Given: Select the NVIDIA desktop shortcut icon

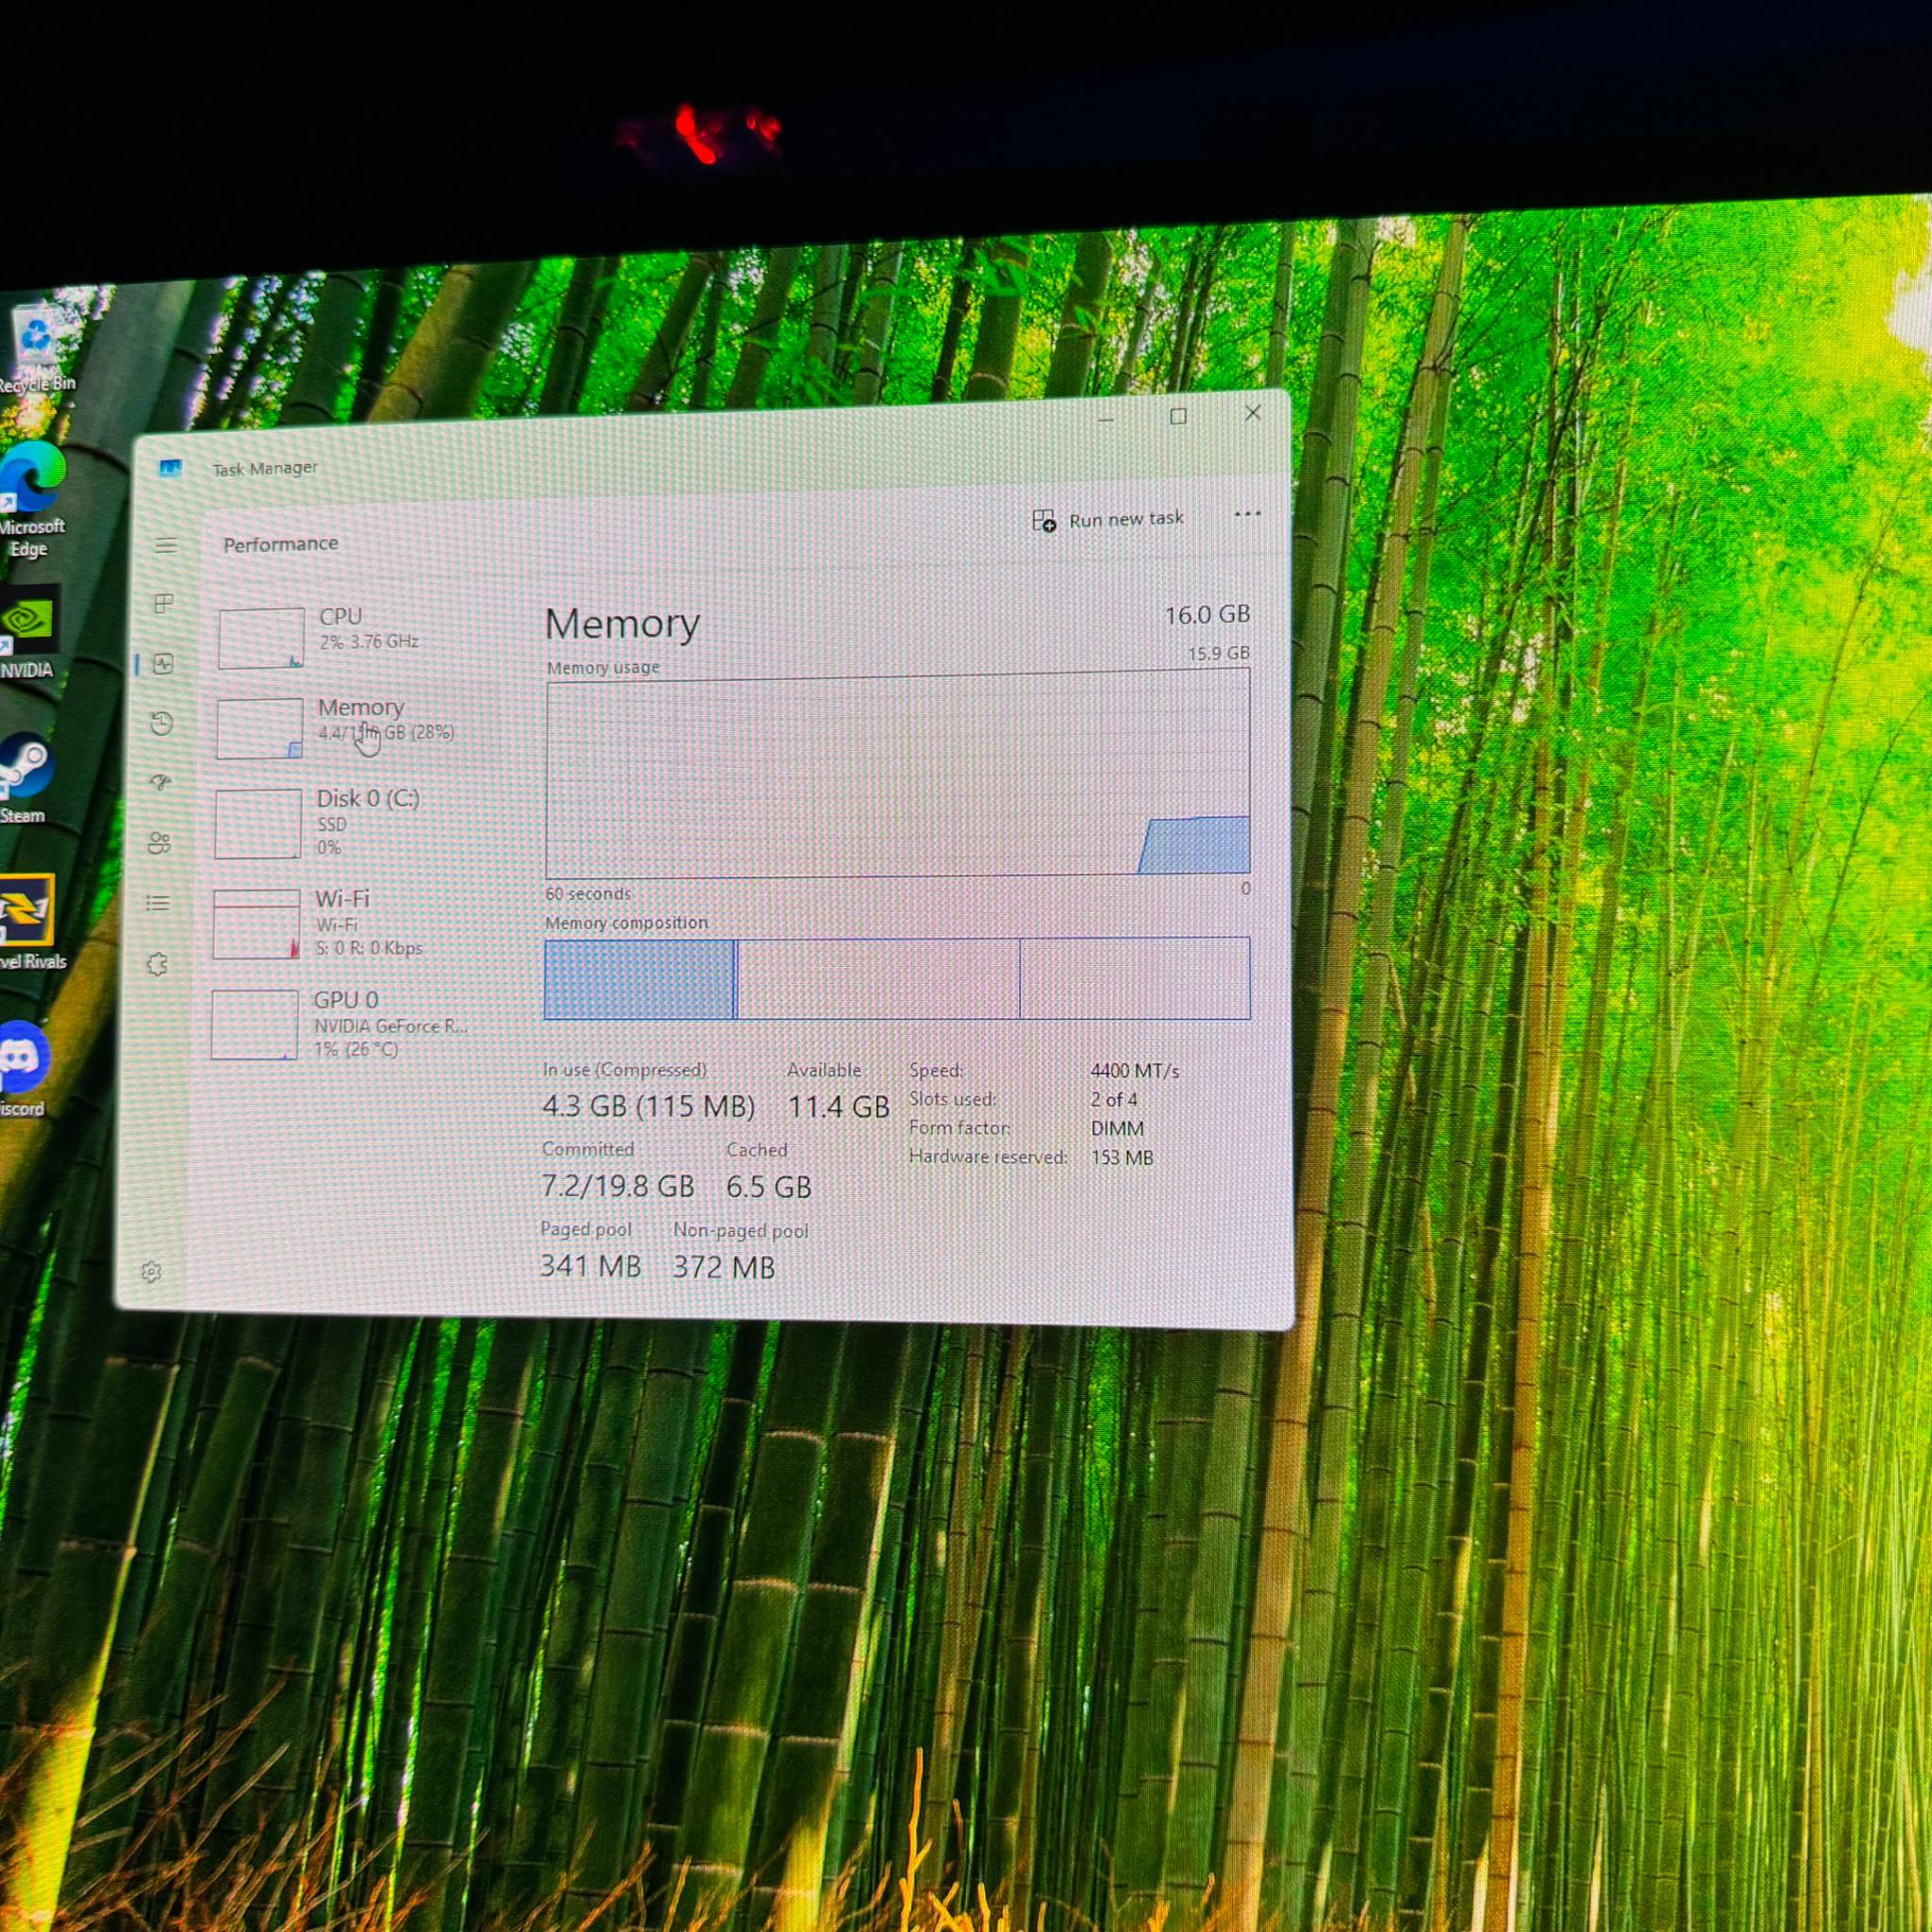Looking at the screenshot, I should pos(27,632).
